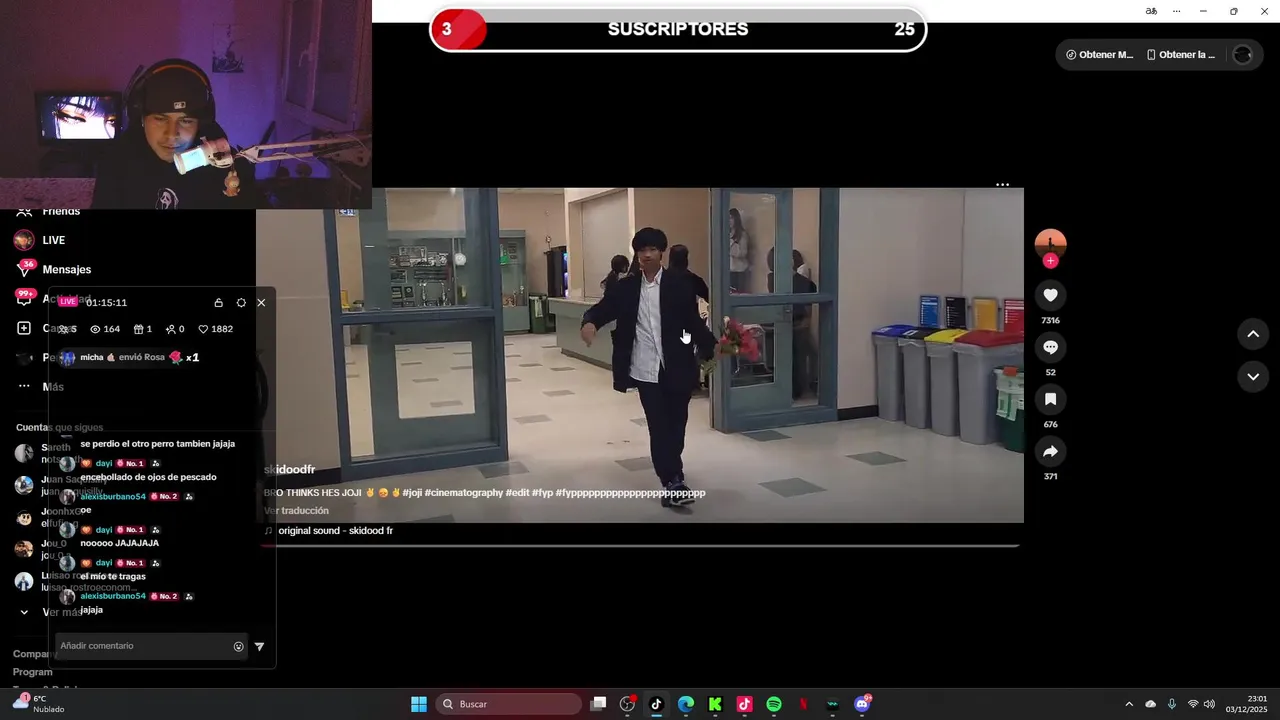Seek on the video progress bar
The height and width of the screenshot is (720, 1280).
(640, 546)
